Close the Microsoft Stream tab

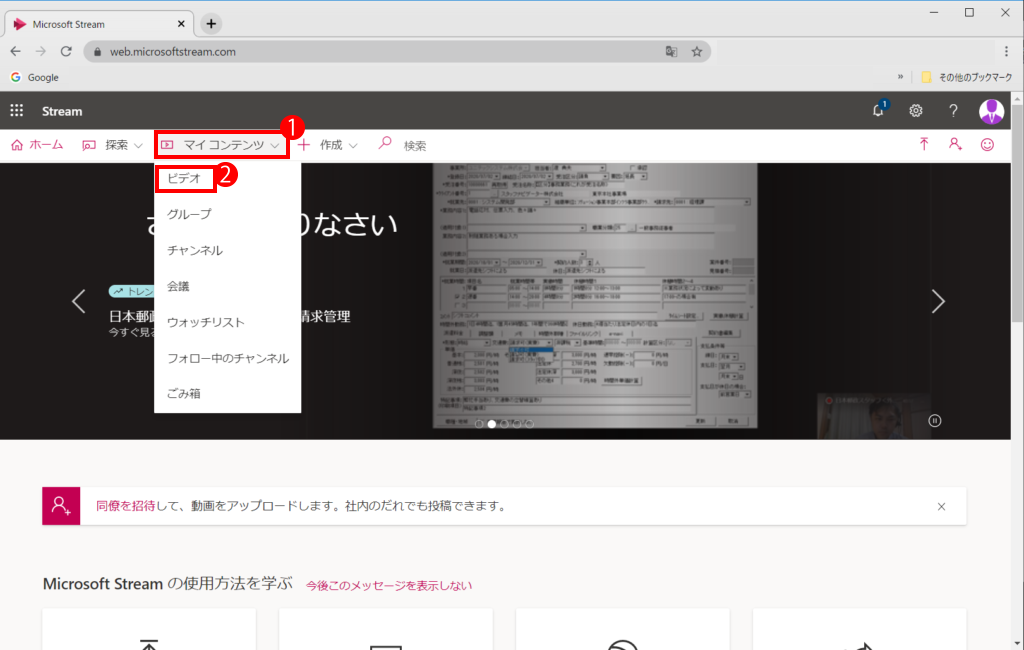181,24
